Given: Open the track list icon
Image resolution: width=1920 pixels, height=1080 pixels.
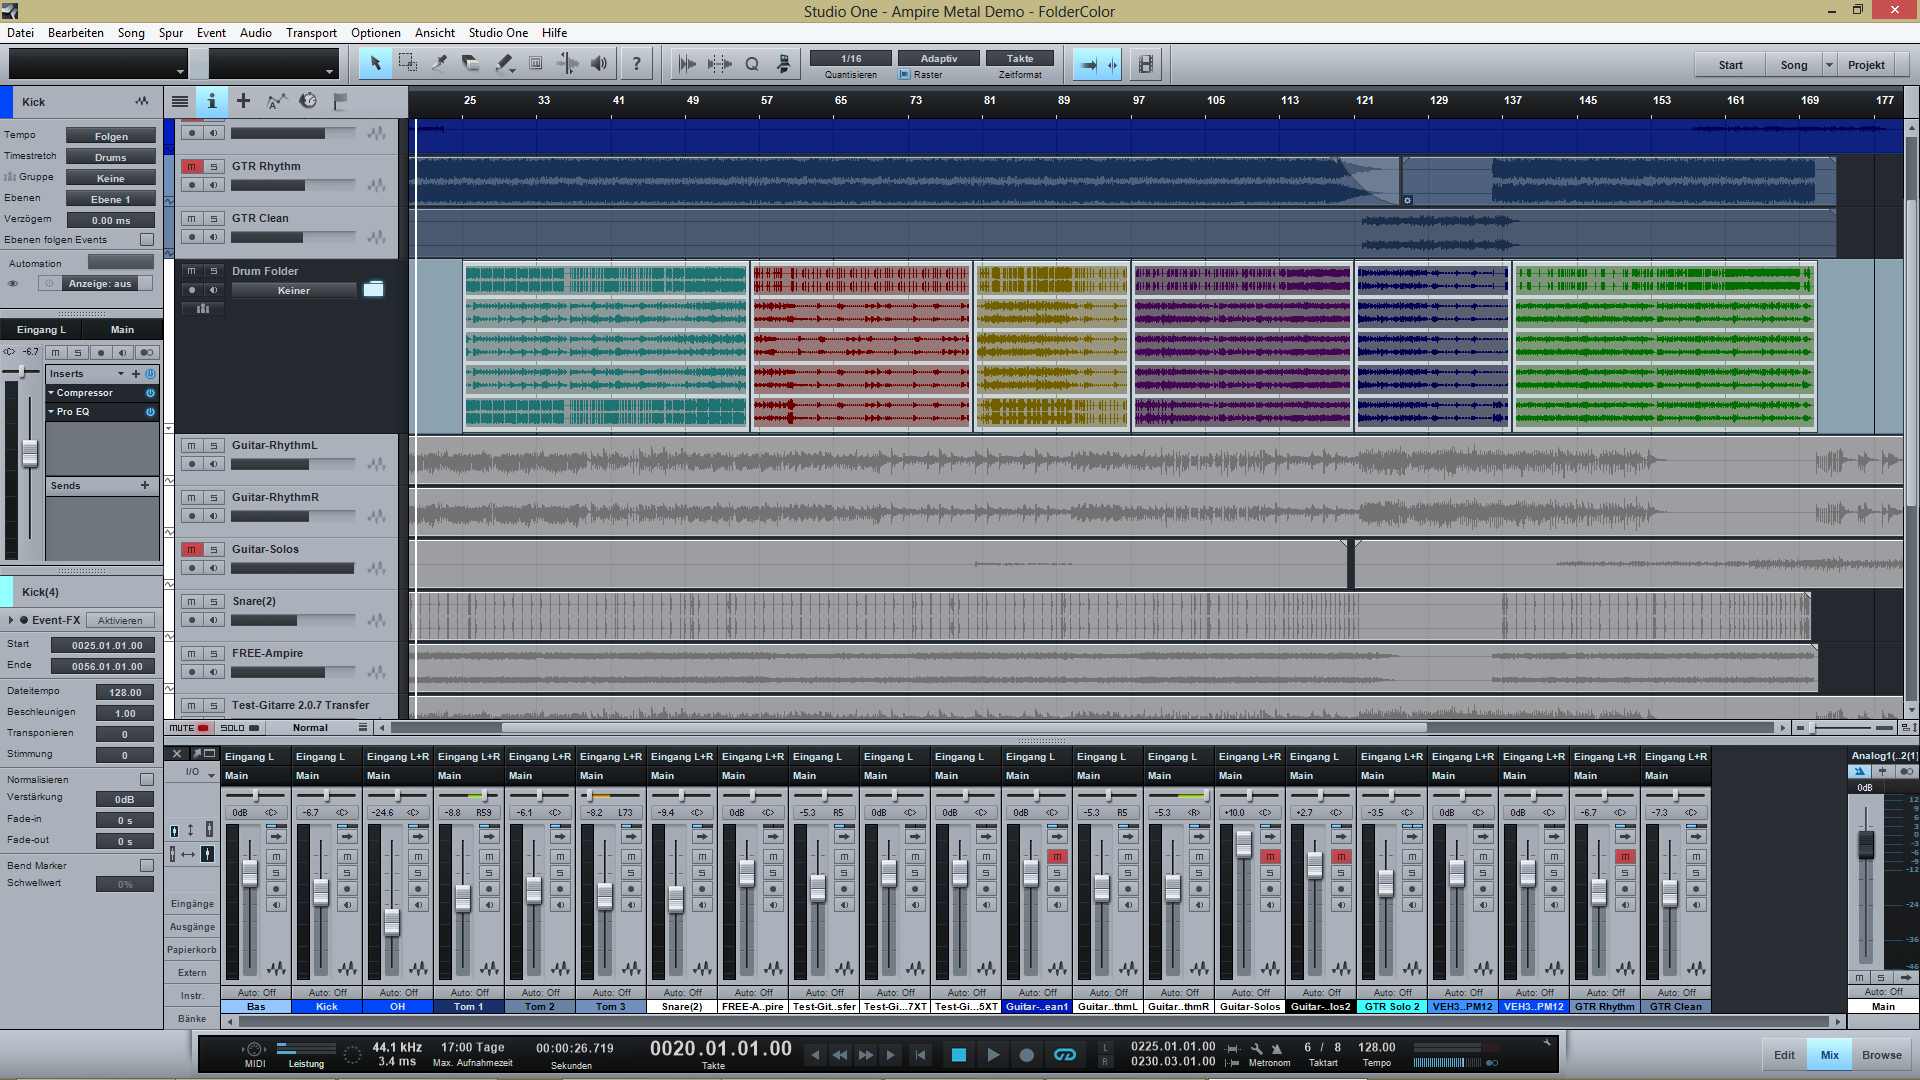Looking at the screenshot, I should [180, 101].
